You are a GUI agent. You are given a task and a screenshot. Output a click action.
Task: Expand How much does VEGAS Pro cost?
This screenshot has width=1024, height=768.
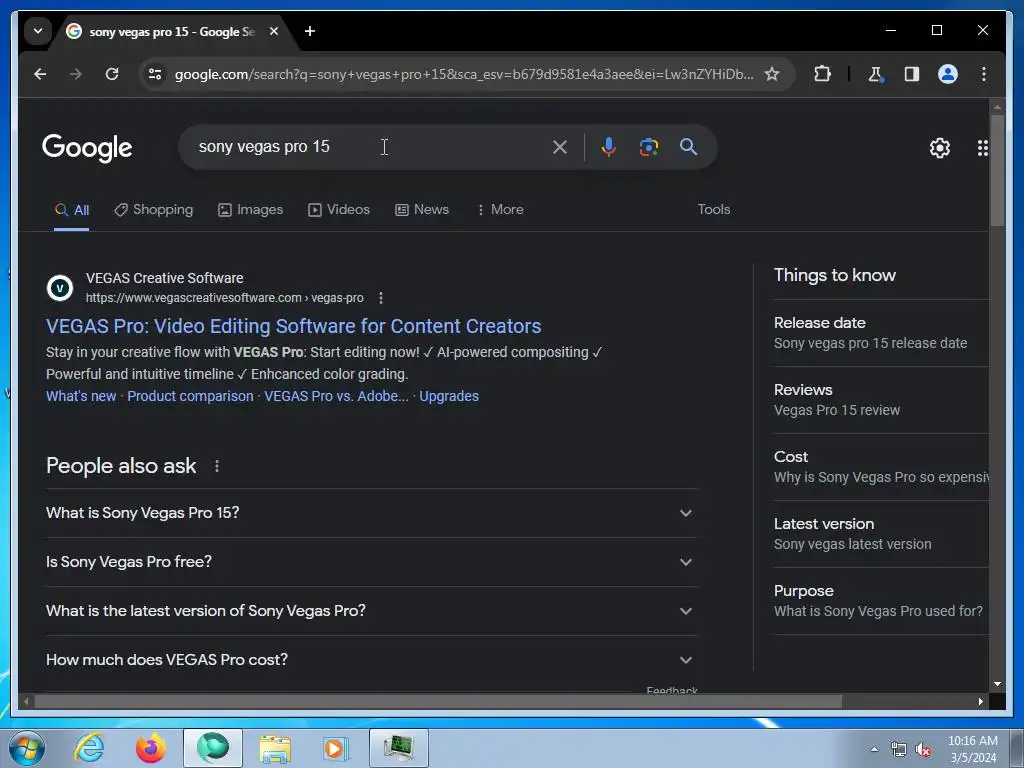tap(371, 660)
